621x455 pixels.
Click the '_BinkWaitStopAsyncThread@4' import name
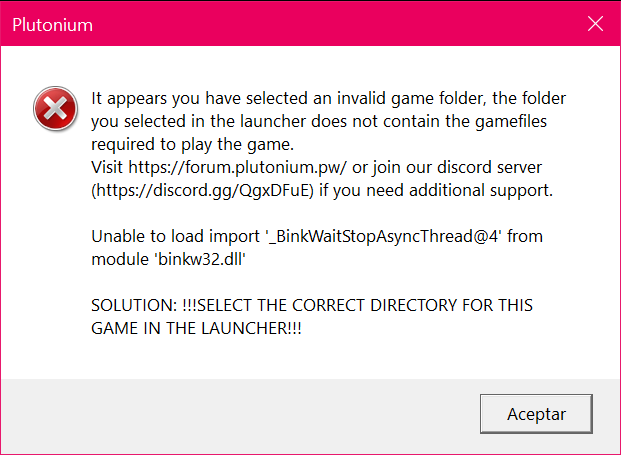point(383,236)
